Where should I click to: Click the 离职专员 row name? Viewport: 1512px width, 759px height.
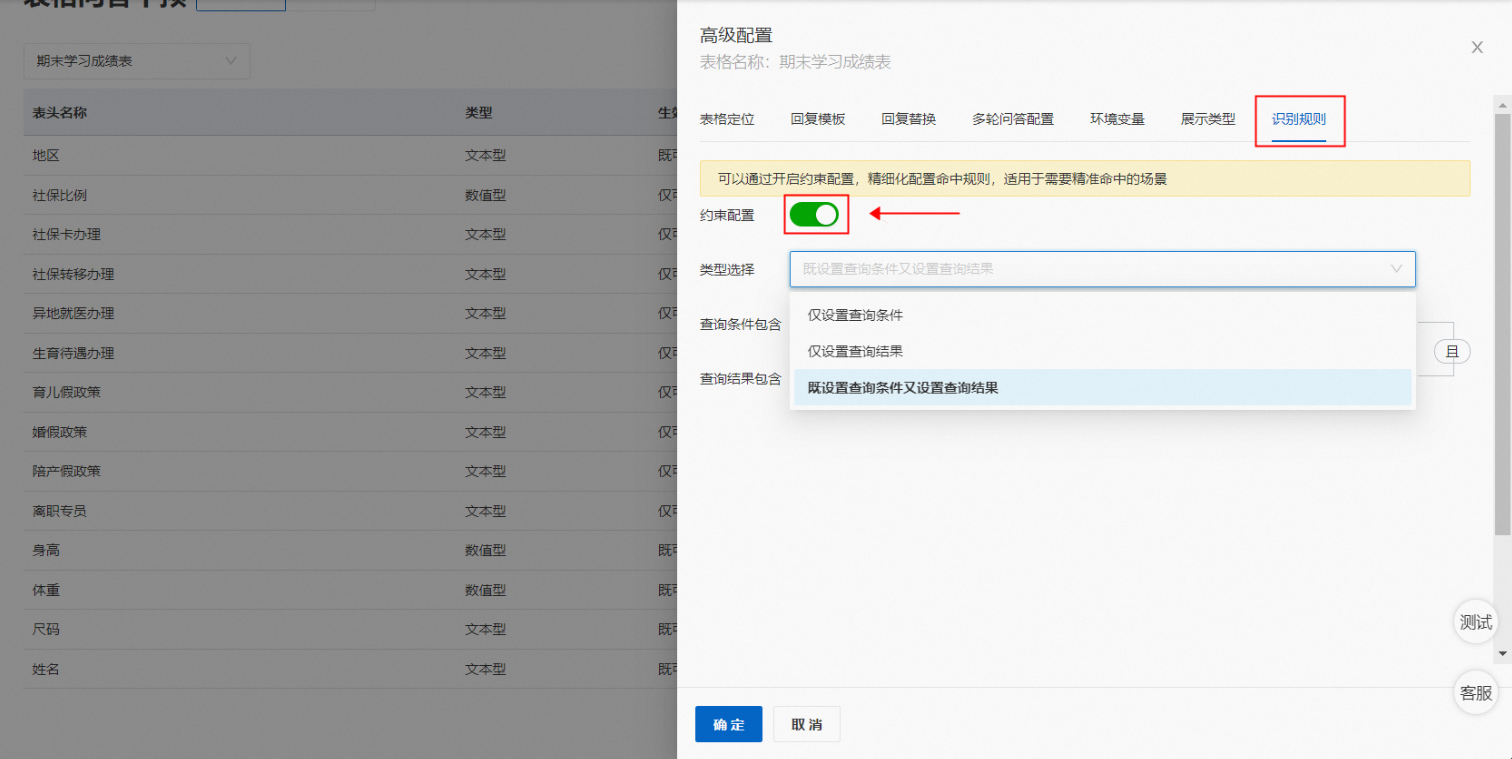pyautogui.click(x=59, y=511)
